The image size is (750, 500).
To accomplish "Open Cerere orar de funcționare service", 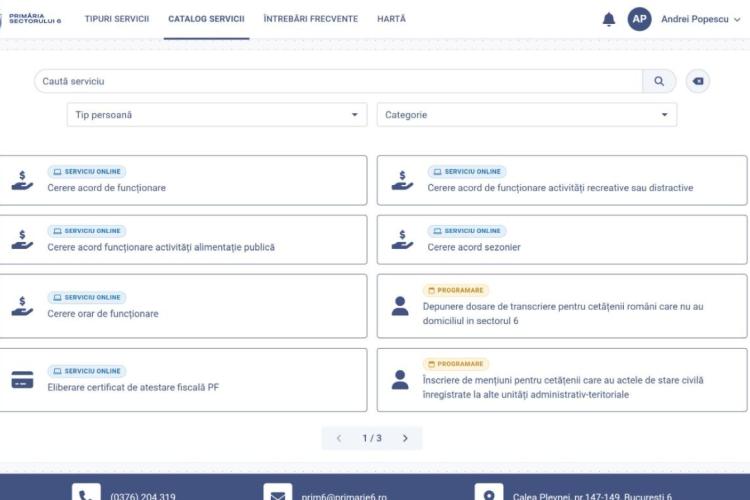I will [x=183, y=306].
